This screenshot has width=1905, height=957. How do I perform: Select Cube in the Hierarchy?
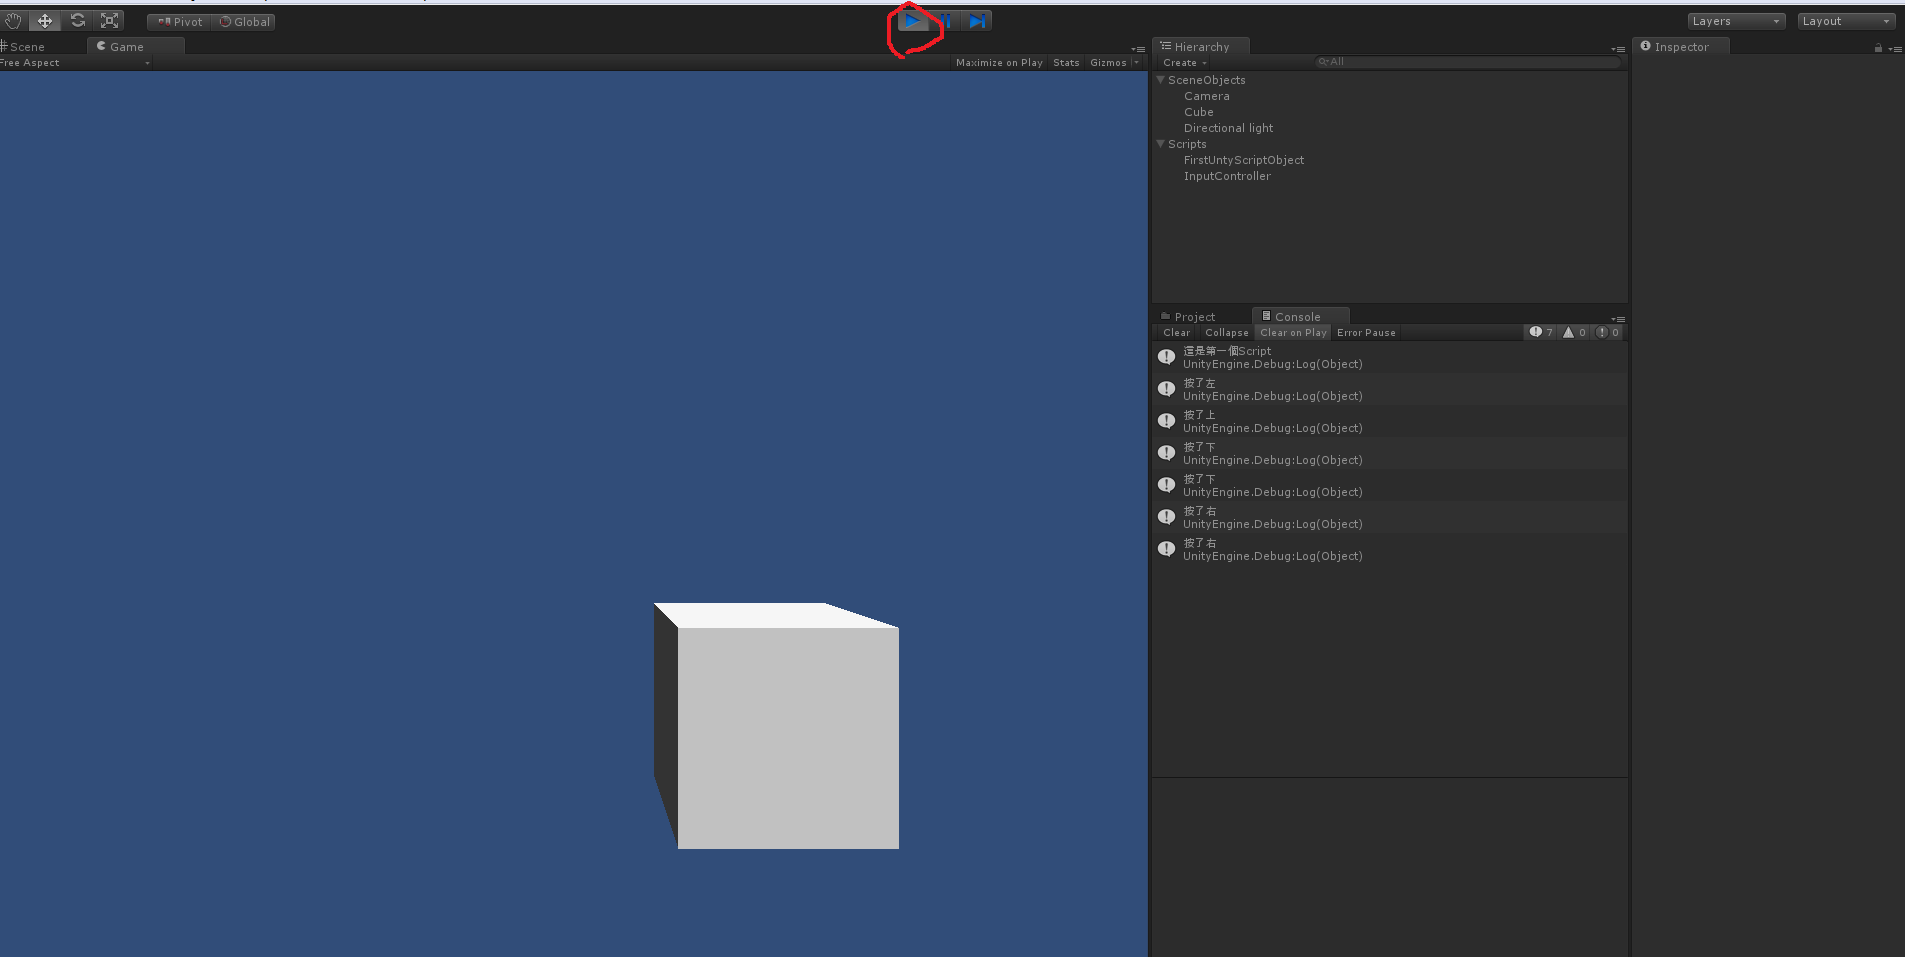click(x=1199, y=111)
